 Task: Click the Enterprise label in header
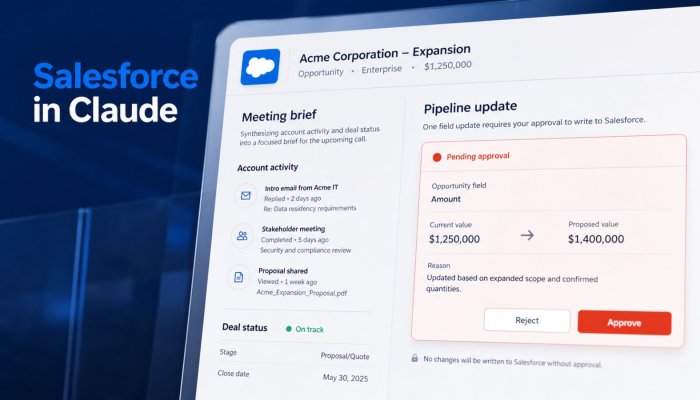click(x=382, y=70)
